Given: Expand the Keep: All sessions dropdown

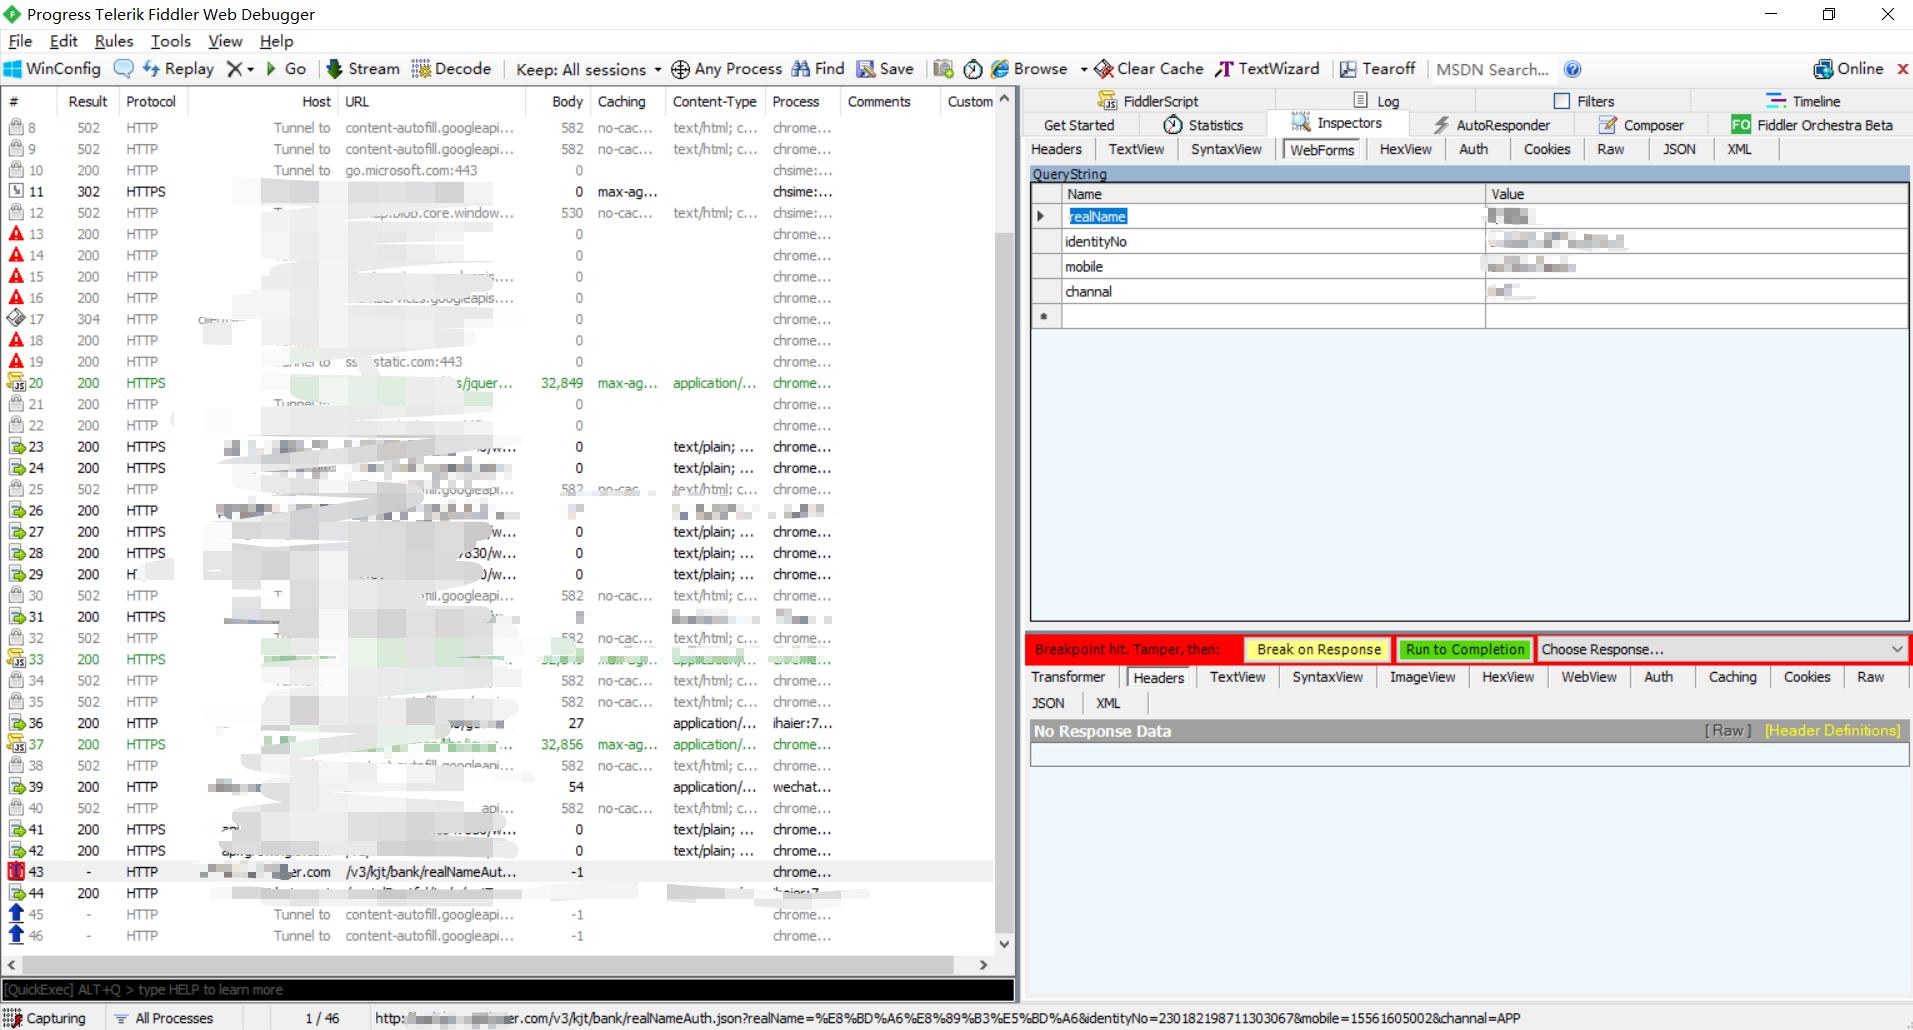Looking at the screenshot, I should coord(589,69).
